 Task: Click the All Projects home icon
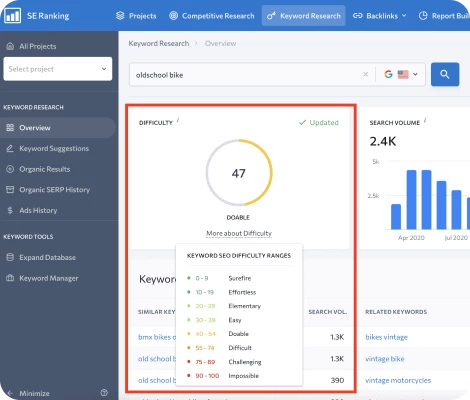point(10,46)
